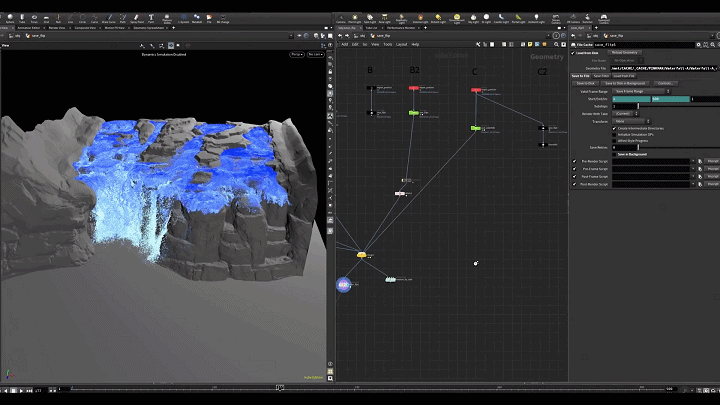The height and width of the screenshot is (405, 720).
Task: Switch to the Load from File tab
Action: [x=625, y=75]
